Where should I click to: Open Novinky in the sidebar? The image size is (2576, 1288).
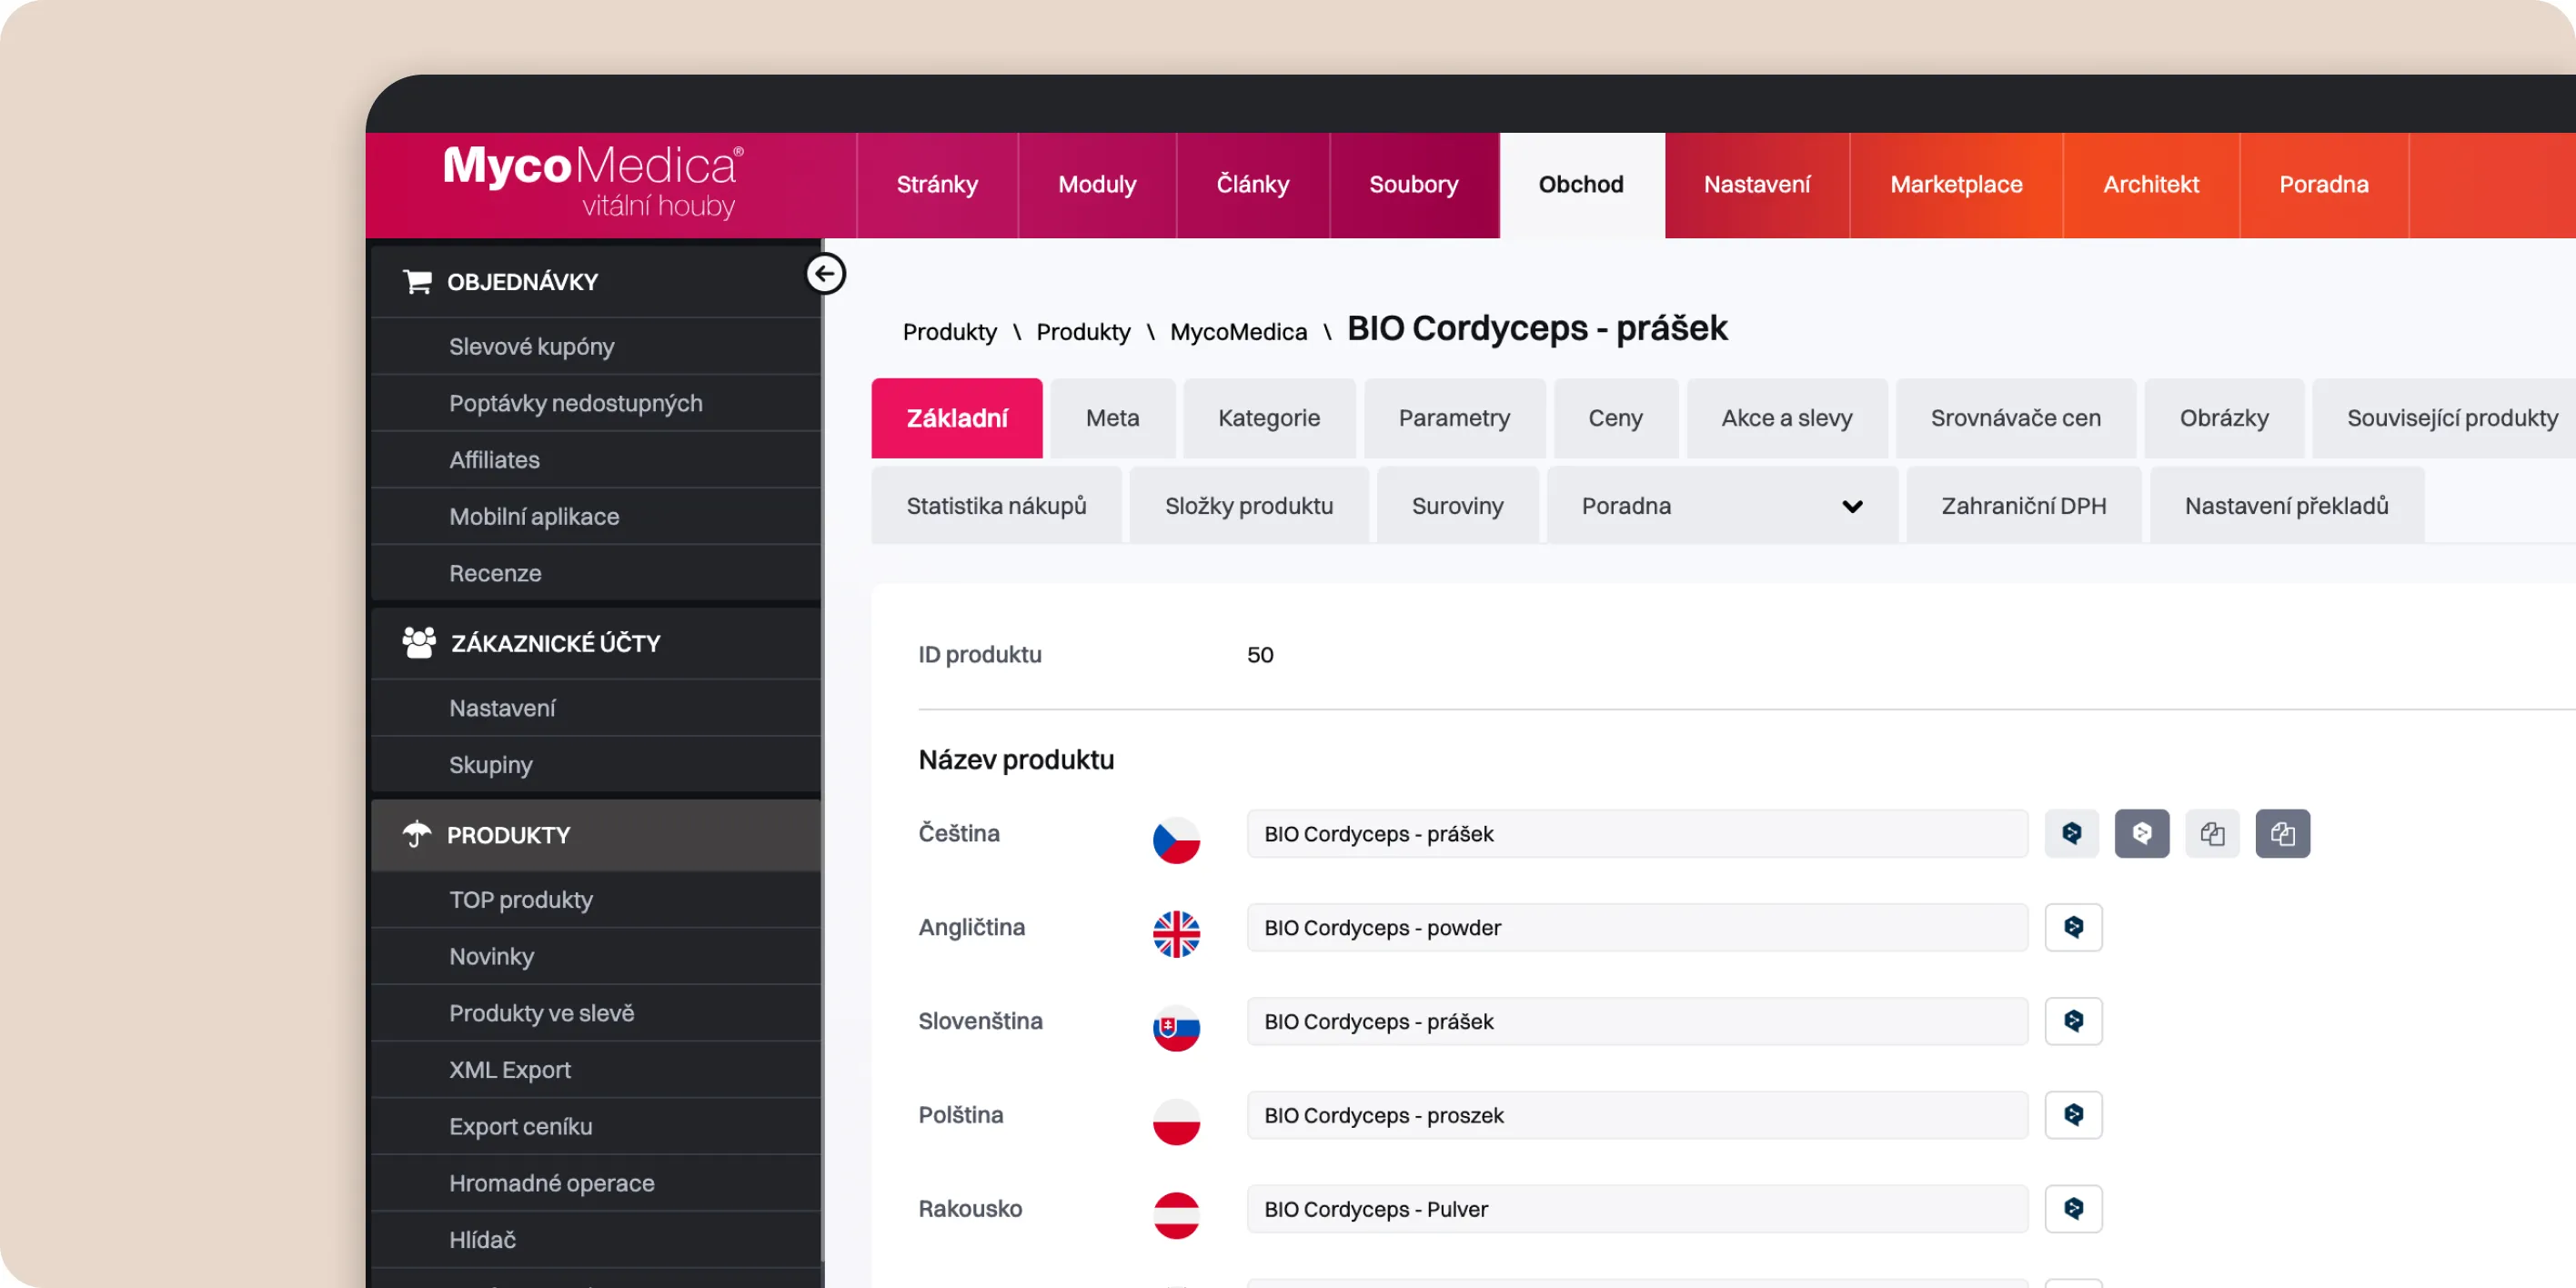[x=596, y=957]
